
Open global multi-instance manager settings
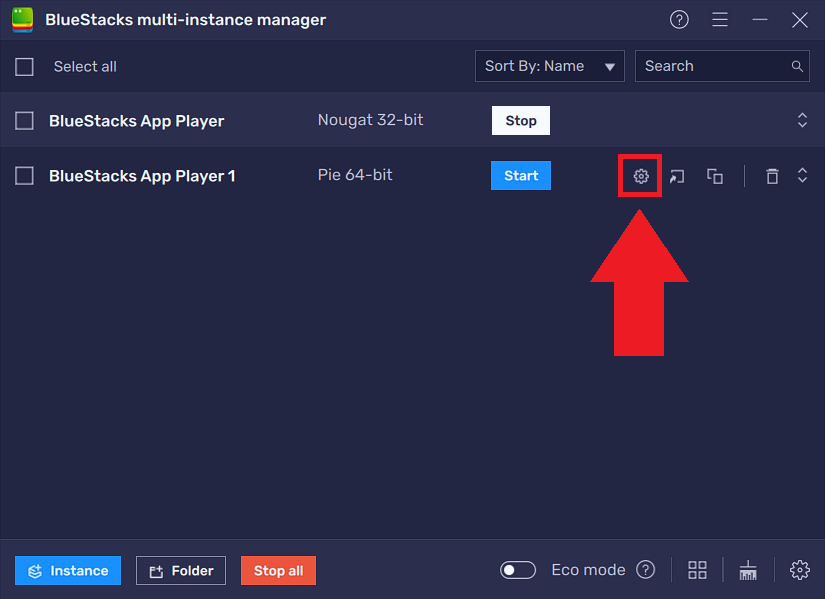(x=799, y=569)
